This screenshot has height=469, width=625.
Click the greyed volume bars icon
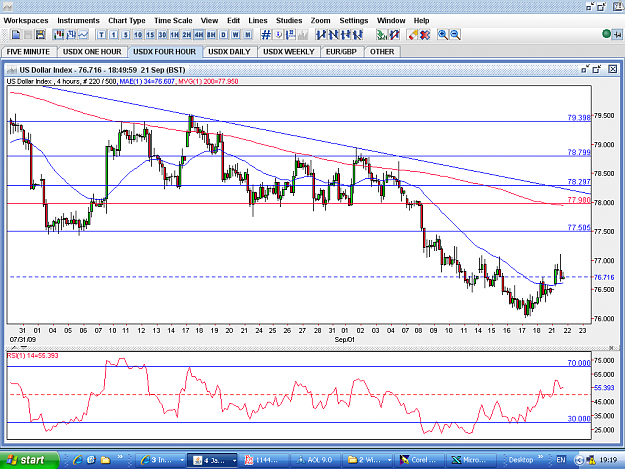(x=303, y=35)
